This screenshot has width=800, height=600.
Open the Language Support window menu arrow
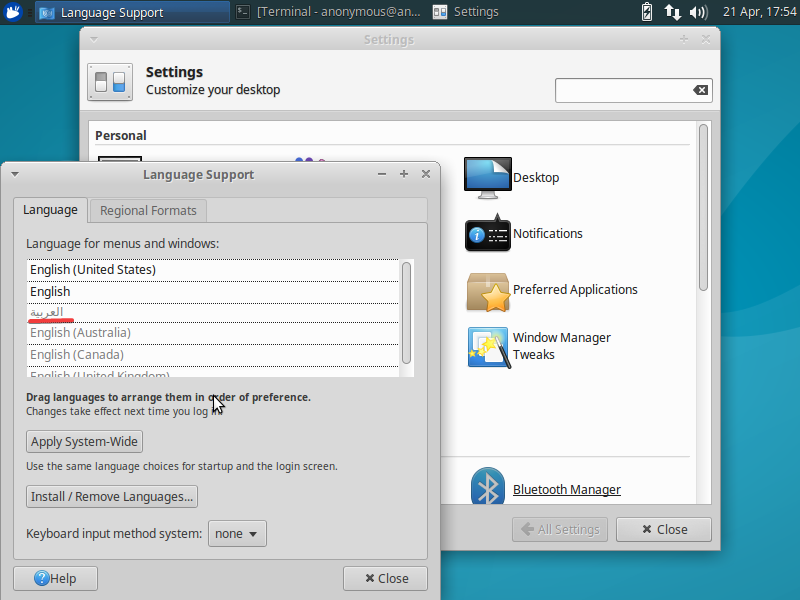tap(15, 174)
